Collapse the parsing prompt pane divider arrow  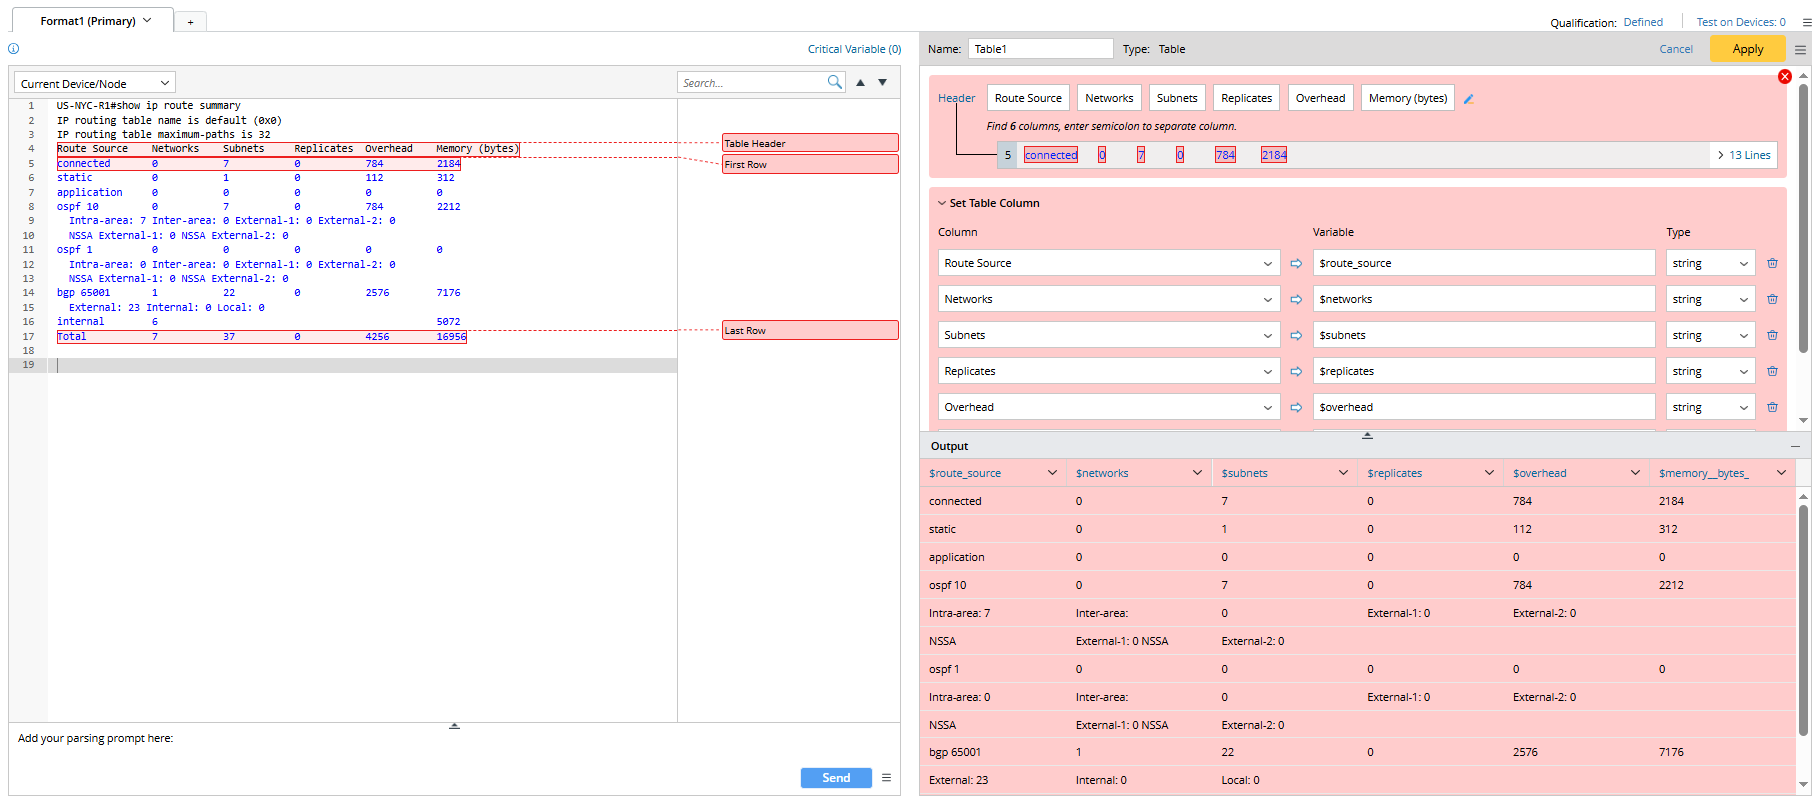454,726
